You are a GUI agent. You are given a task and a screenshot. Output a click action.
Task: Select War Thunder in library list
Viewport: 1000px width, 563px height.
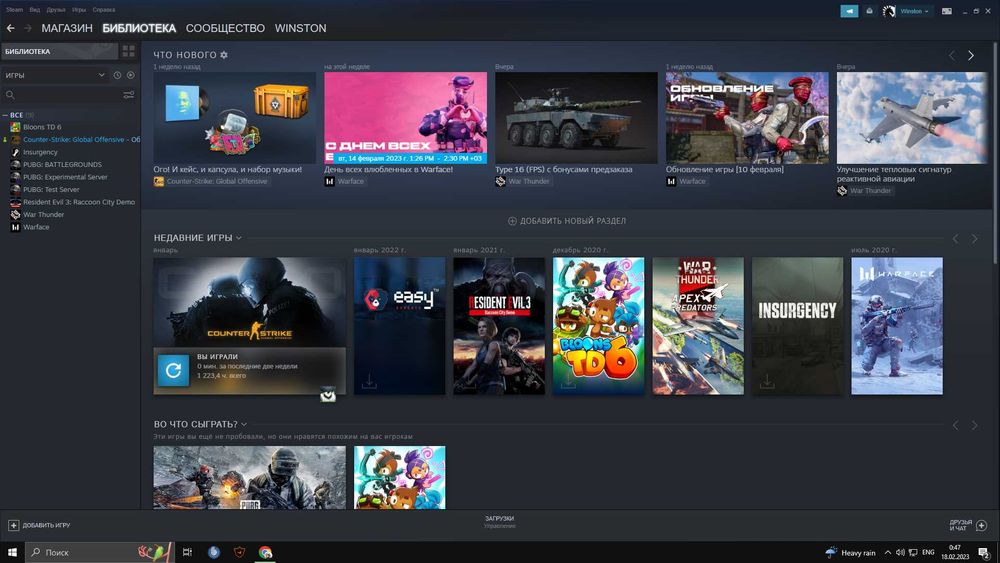[x=43, y=215]
